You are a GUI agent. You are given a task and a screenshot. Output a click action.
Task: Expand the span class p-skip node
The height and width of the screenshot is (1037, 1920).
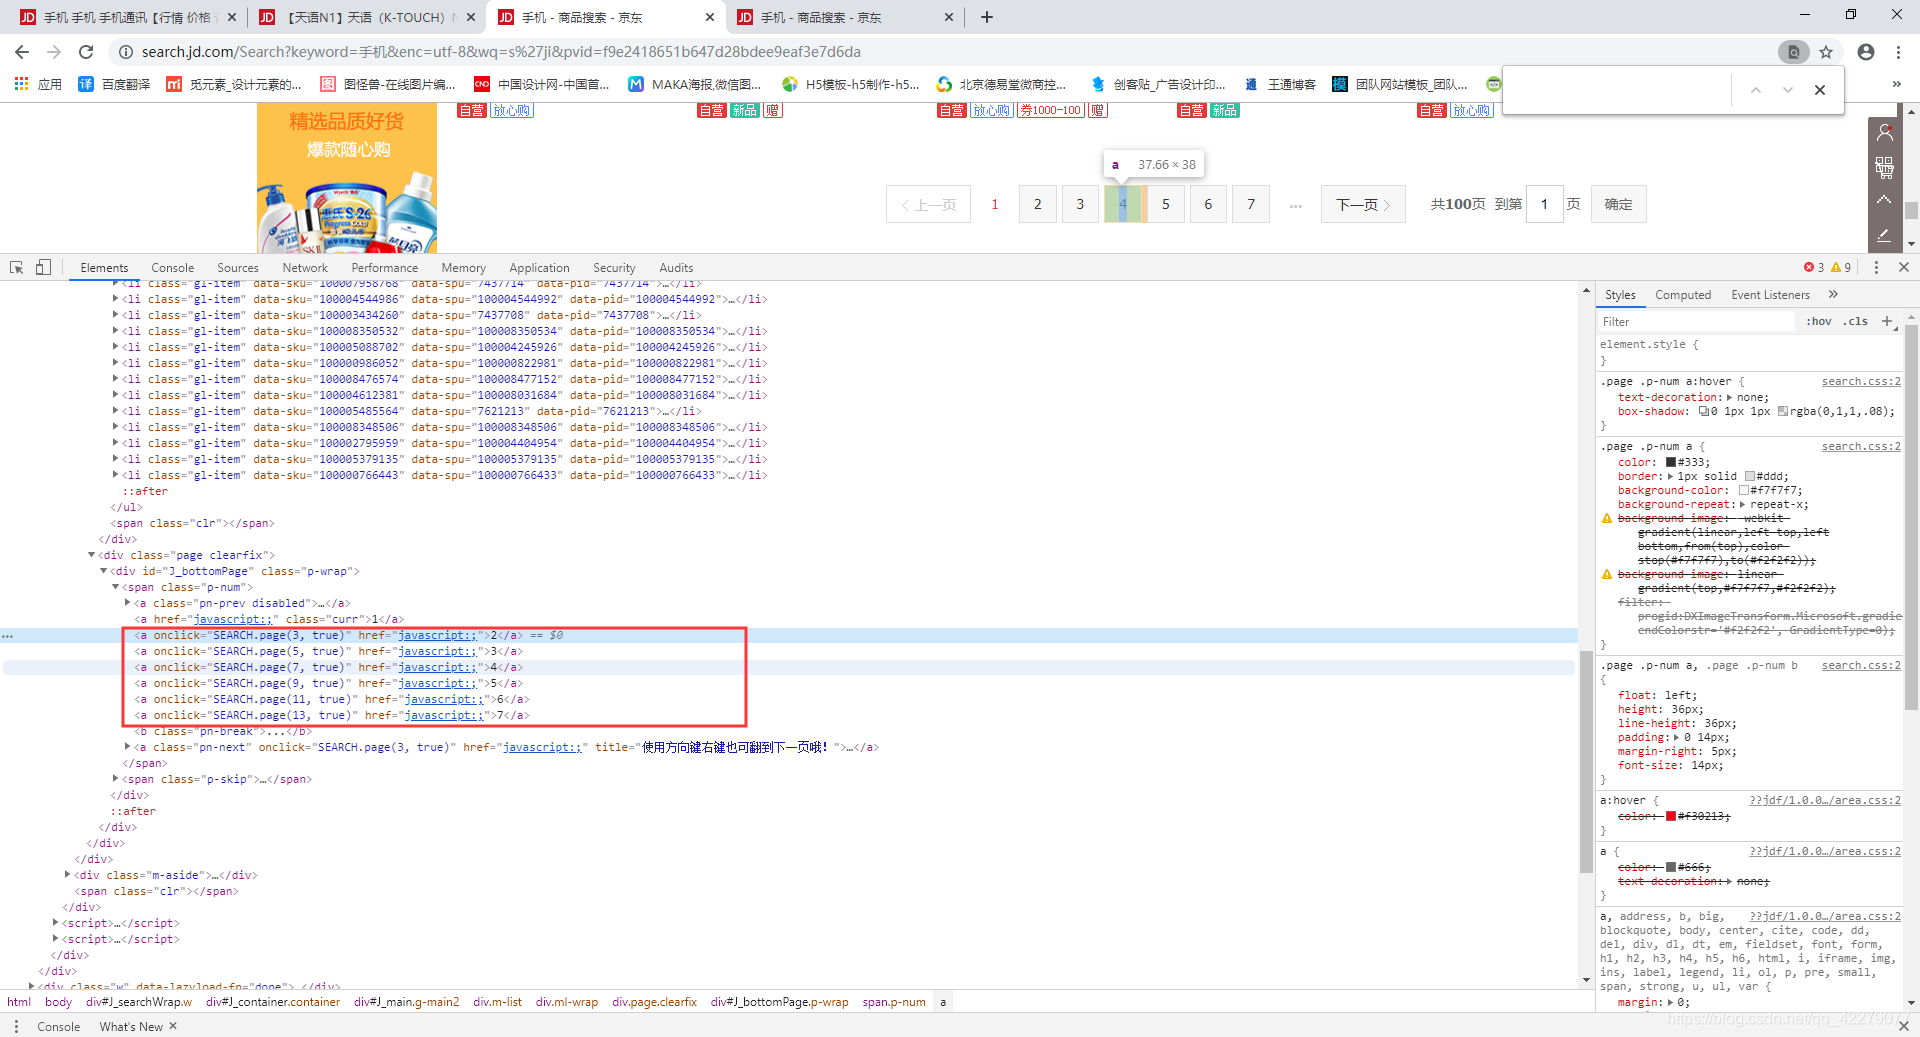(116, 779)
